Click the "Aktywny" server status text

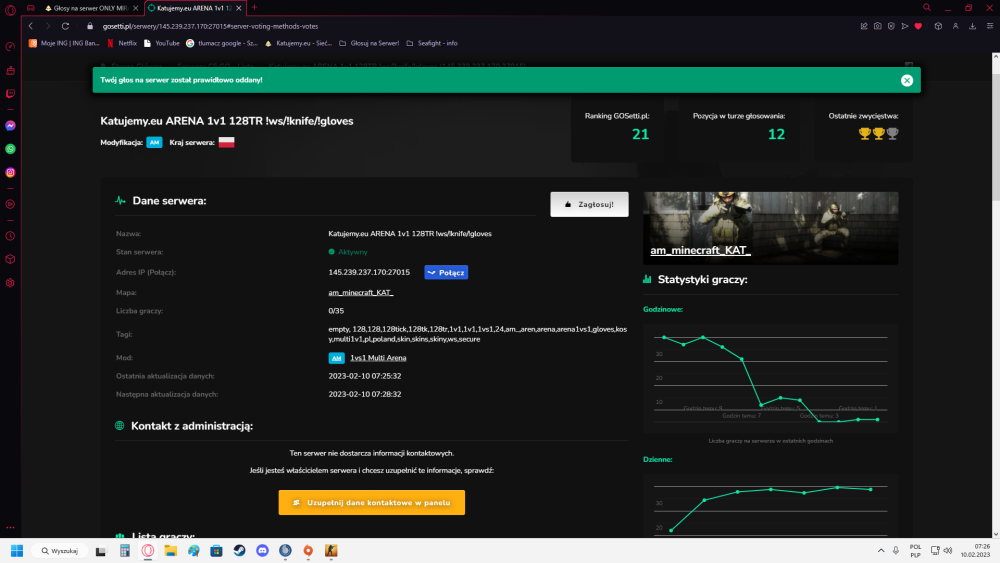pos(353,252)
